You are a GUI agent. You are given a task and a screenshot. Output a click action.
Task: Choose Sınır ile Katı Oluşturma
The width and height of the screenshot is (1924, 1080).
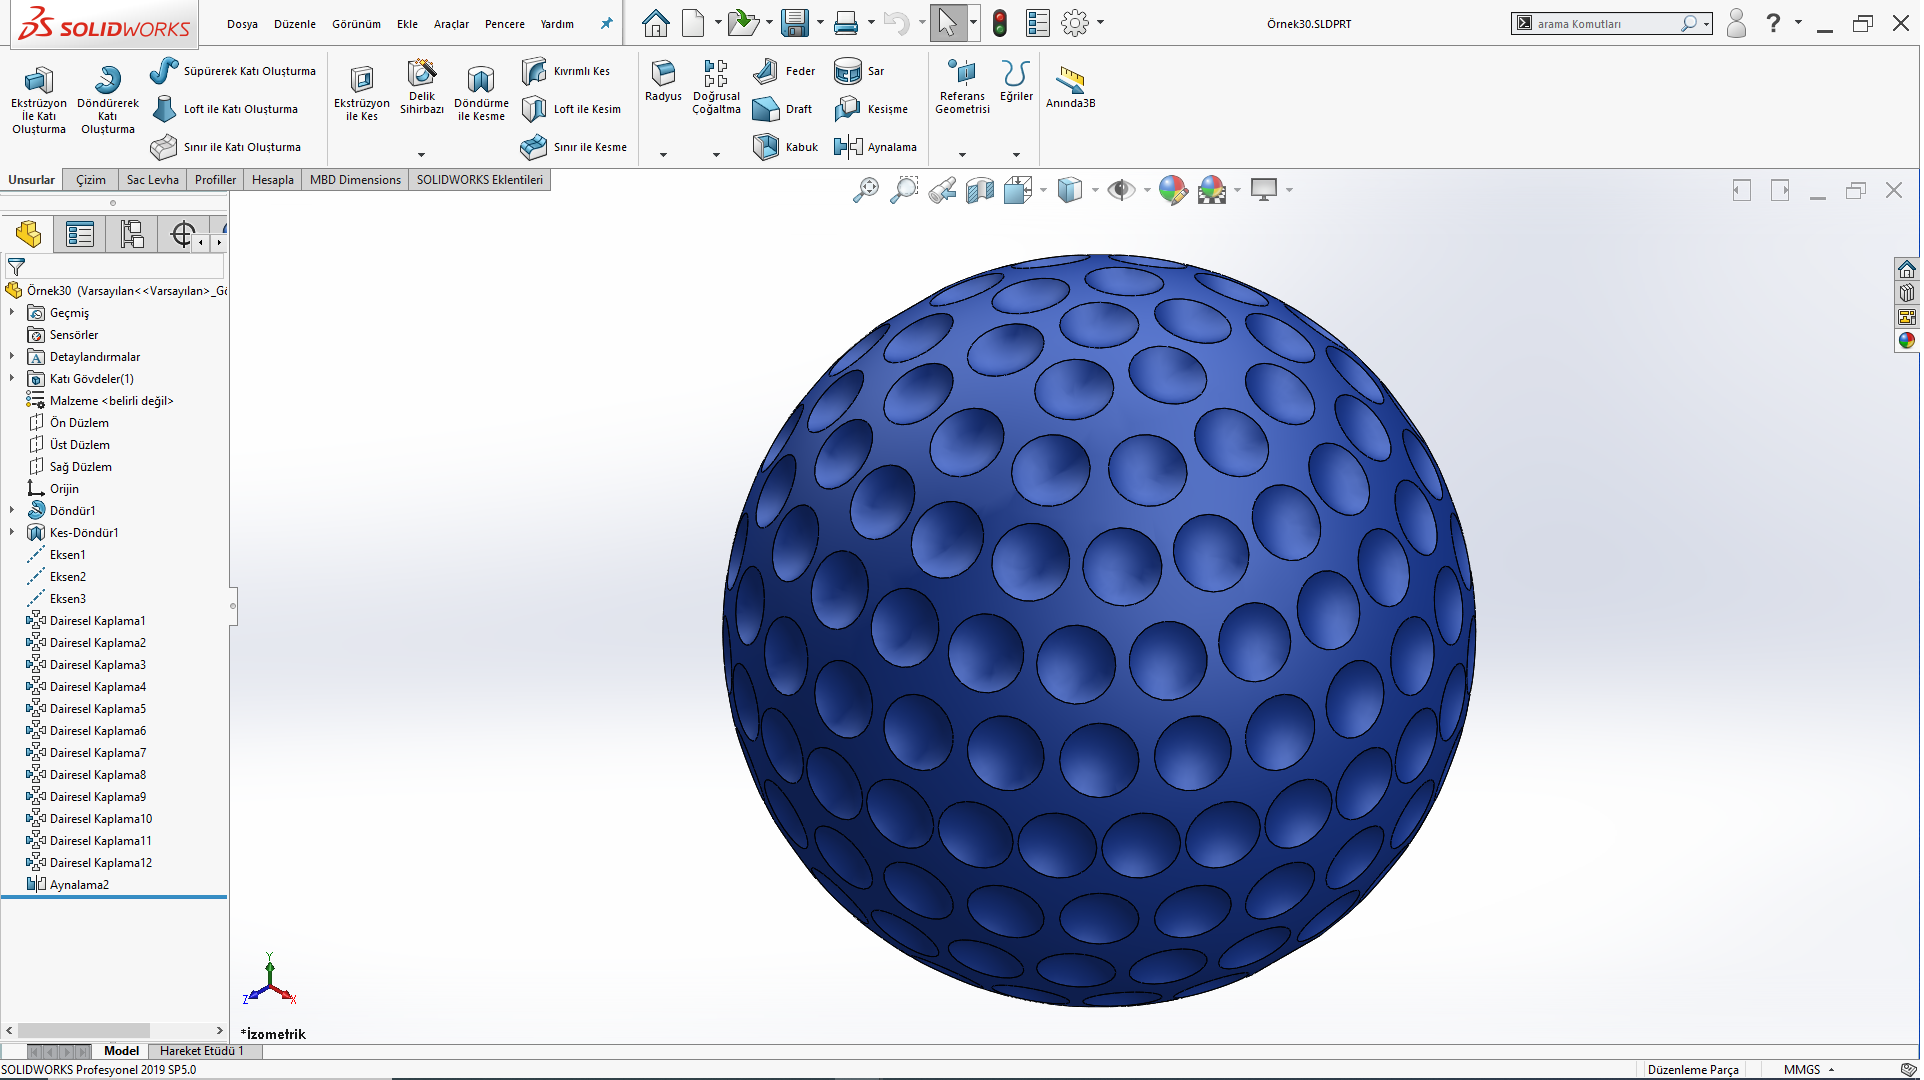[226, 147]
